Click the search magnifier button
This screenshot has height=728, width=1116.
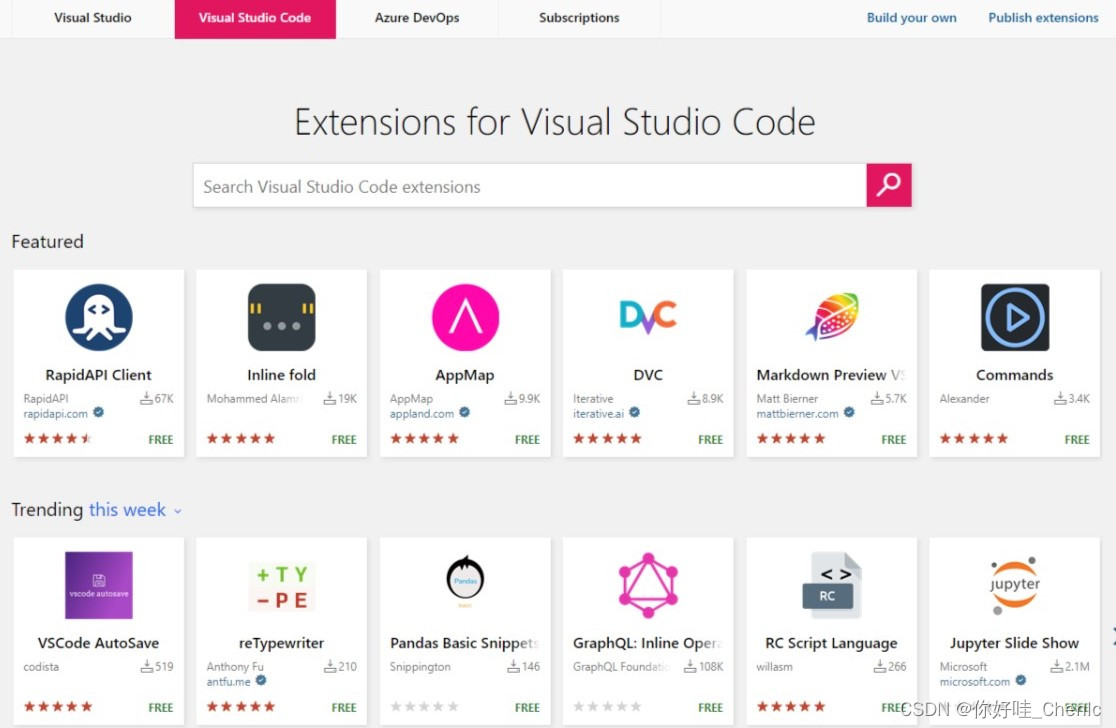point(888,185)
